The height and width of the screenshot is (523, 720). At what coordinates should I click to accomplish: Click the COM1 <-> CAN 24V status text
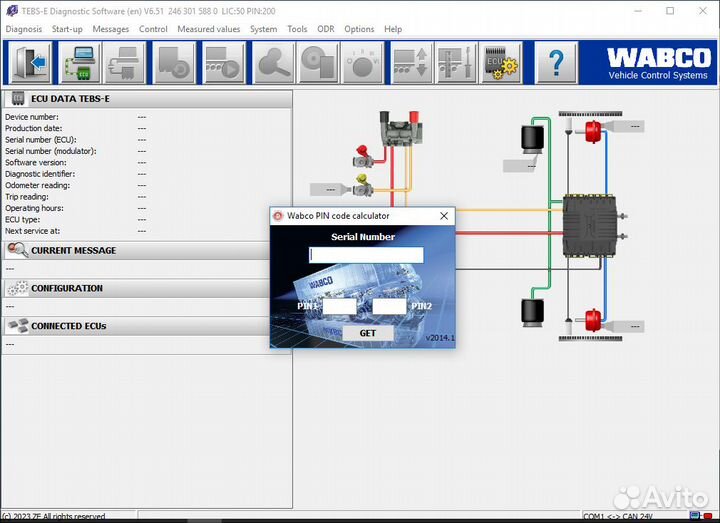618,516
